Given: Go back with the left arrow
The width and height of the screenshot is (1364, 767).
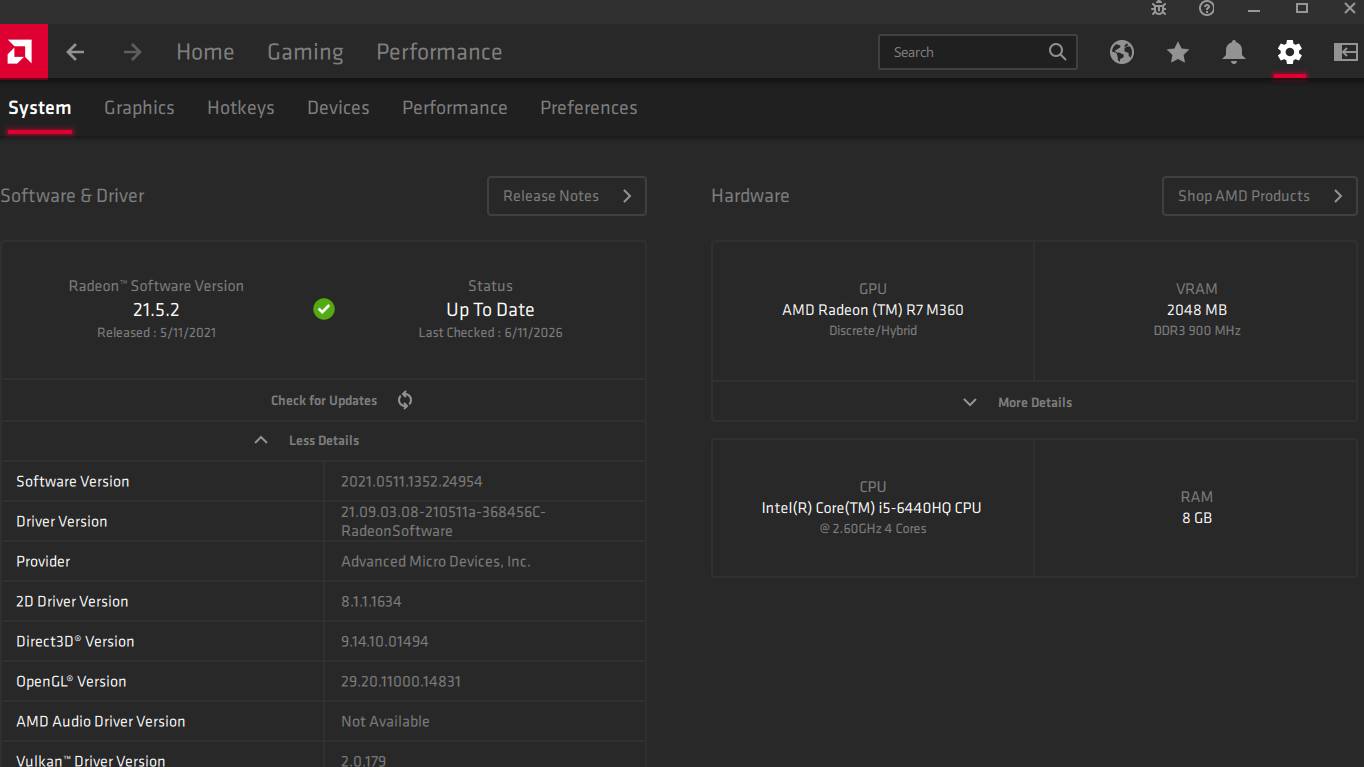Looking at the screenshot, I should click(75, 52).
